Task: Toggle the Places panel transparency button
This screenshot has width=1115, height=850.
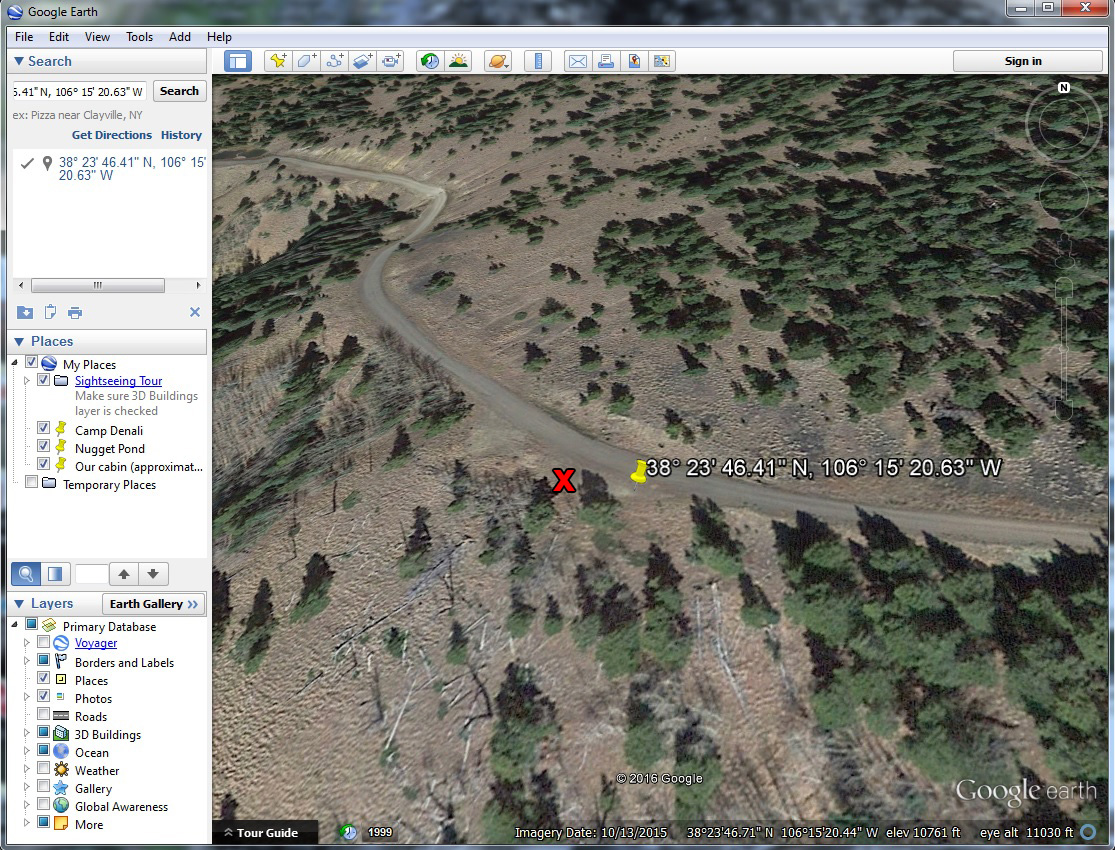Action: pos(55,574)
